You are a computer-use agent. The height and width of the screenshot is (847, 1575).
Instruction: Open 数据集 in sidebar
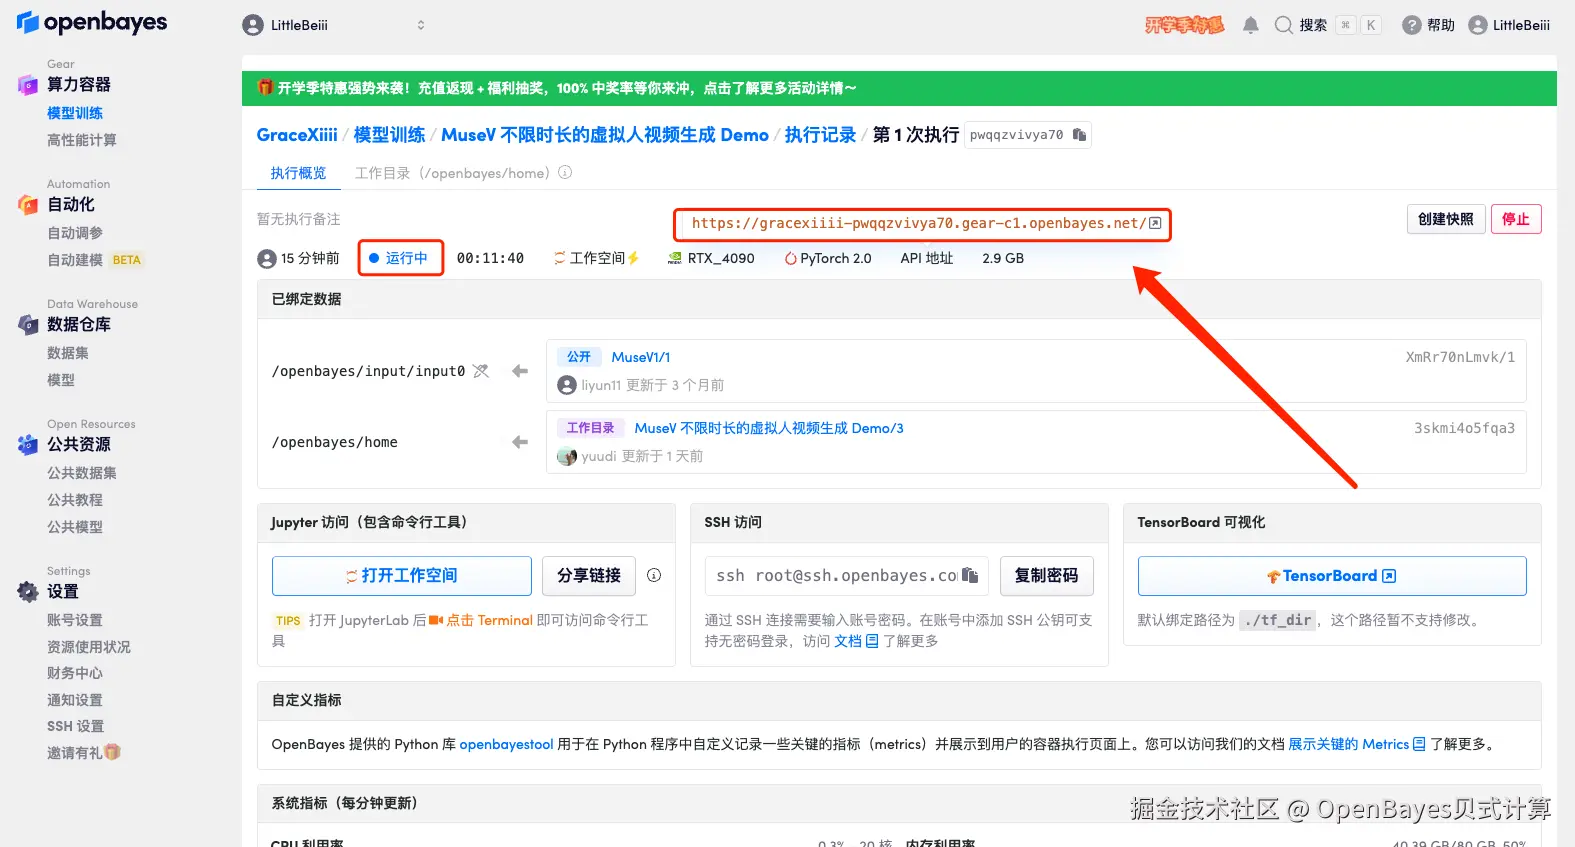click(68, 353)
